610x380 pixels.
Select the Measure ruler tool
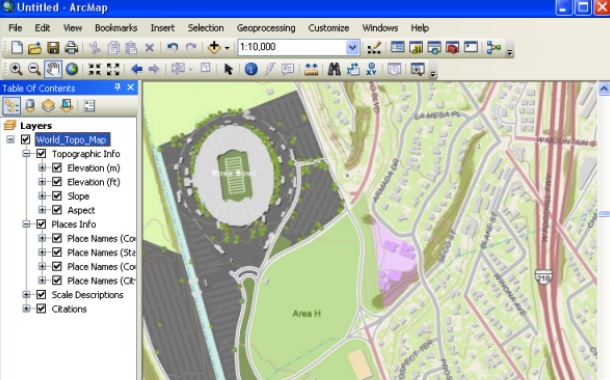tap(311, 69)
